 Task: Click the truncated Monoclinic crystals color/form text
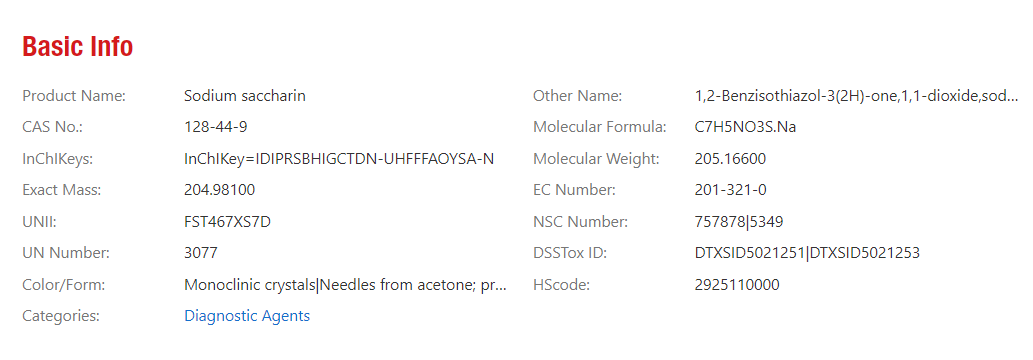(x=346, y=285)
